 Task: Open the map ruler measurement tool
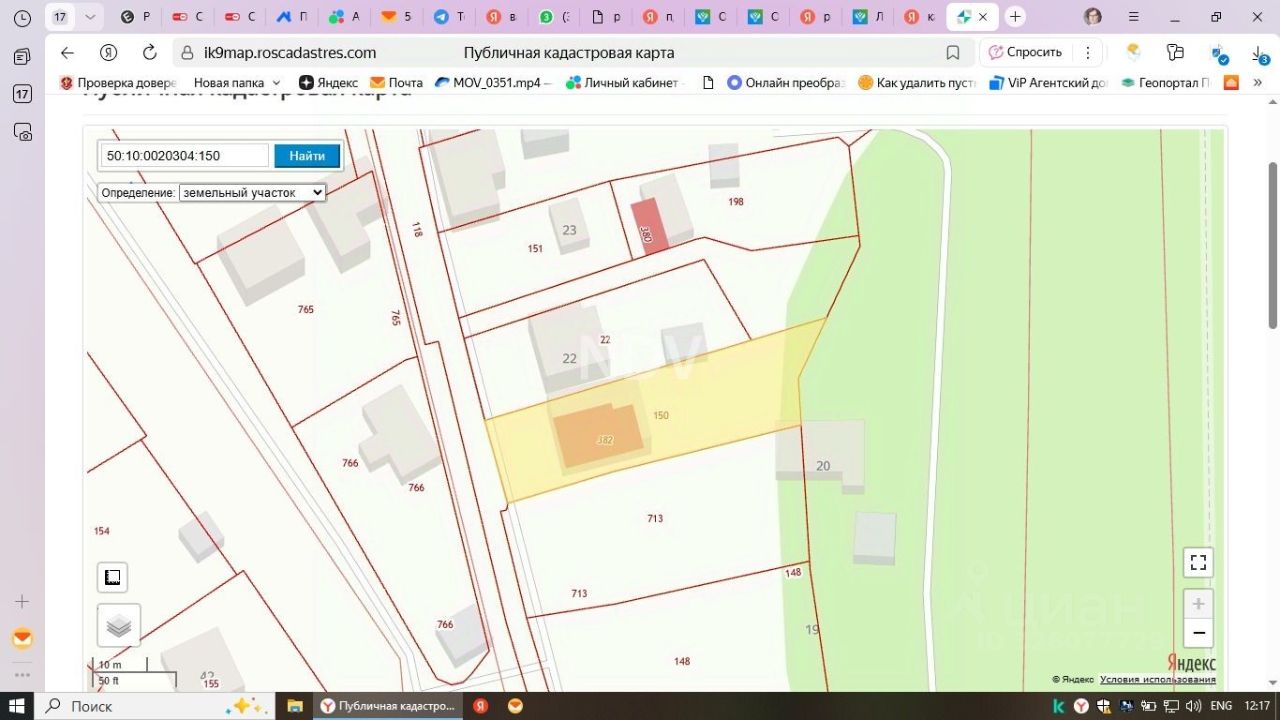coord(113,577)
